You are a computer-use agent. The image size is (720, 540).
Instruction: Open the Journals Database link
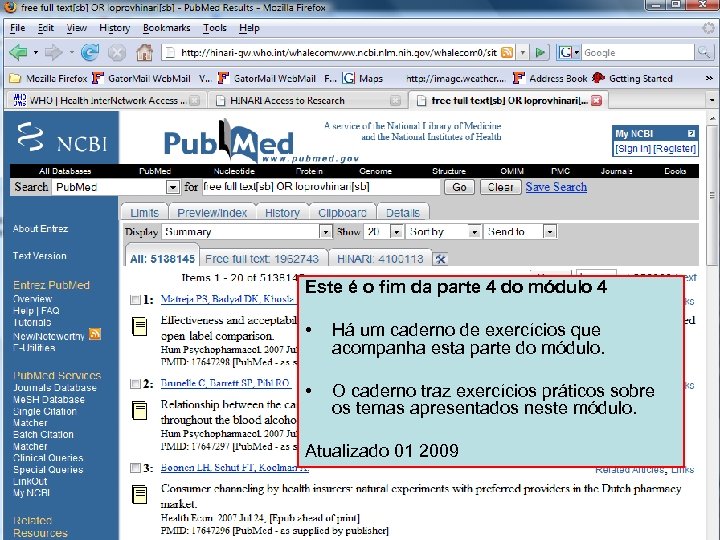coord(55,388)
